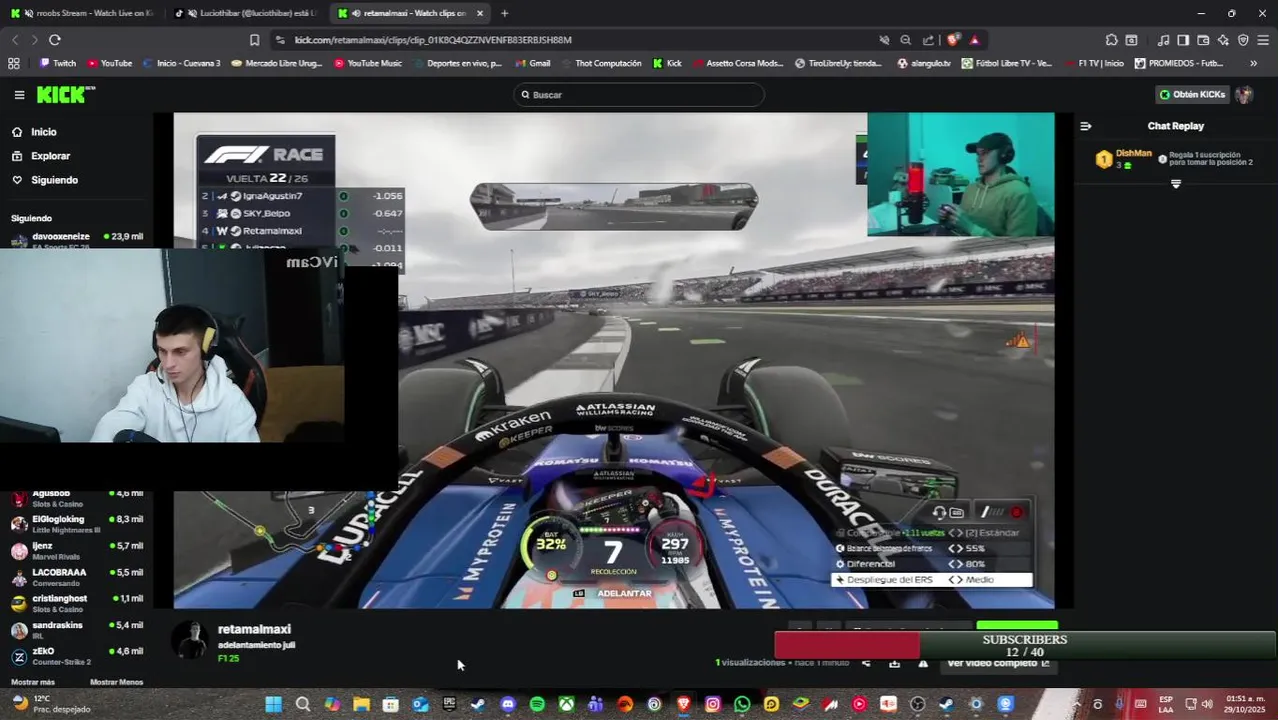Click Mostrar Menos under followed channels
The height and width of the screenshot is (720, 1278).
coord(116,682)
